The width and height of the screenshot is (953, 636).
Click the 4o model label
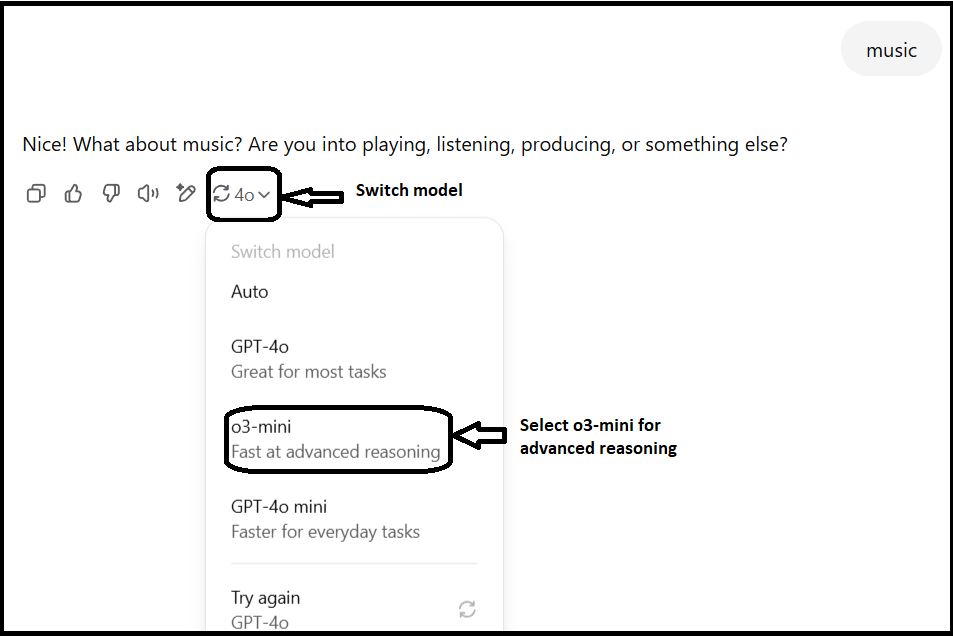click(x=244, y=195)
